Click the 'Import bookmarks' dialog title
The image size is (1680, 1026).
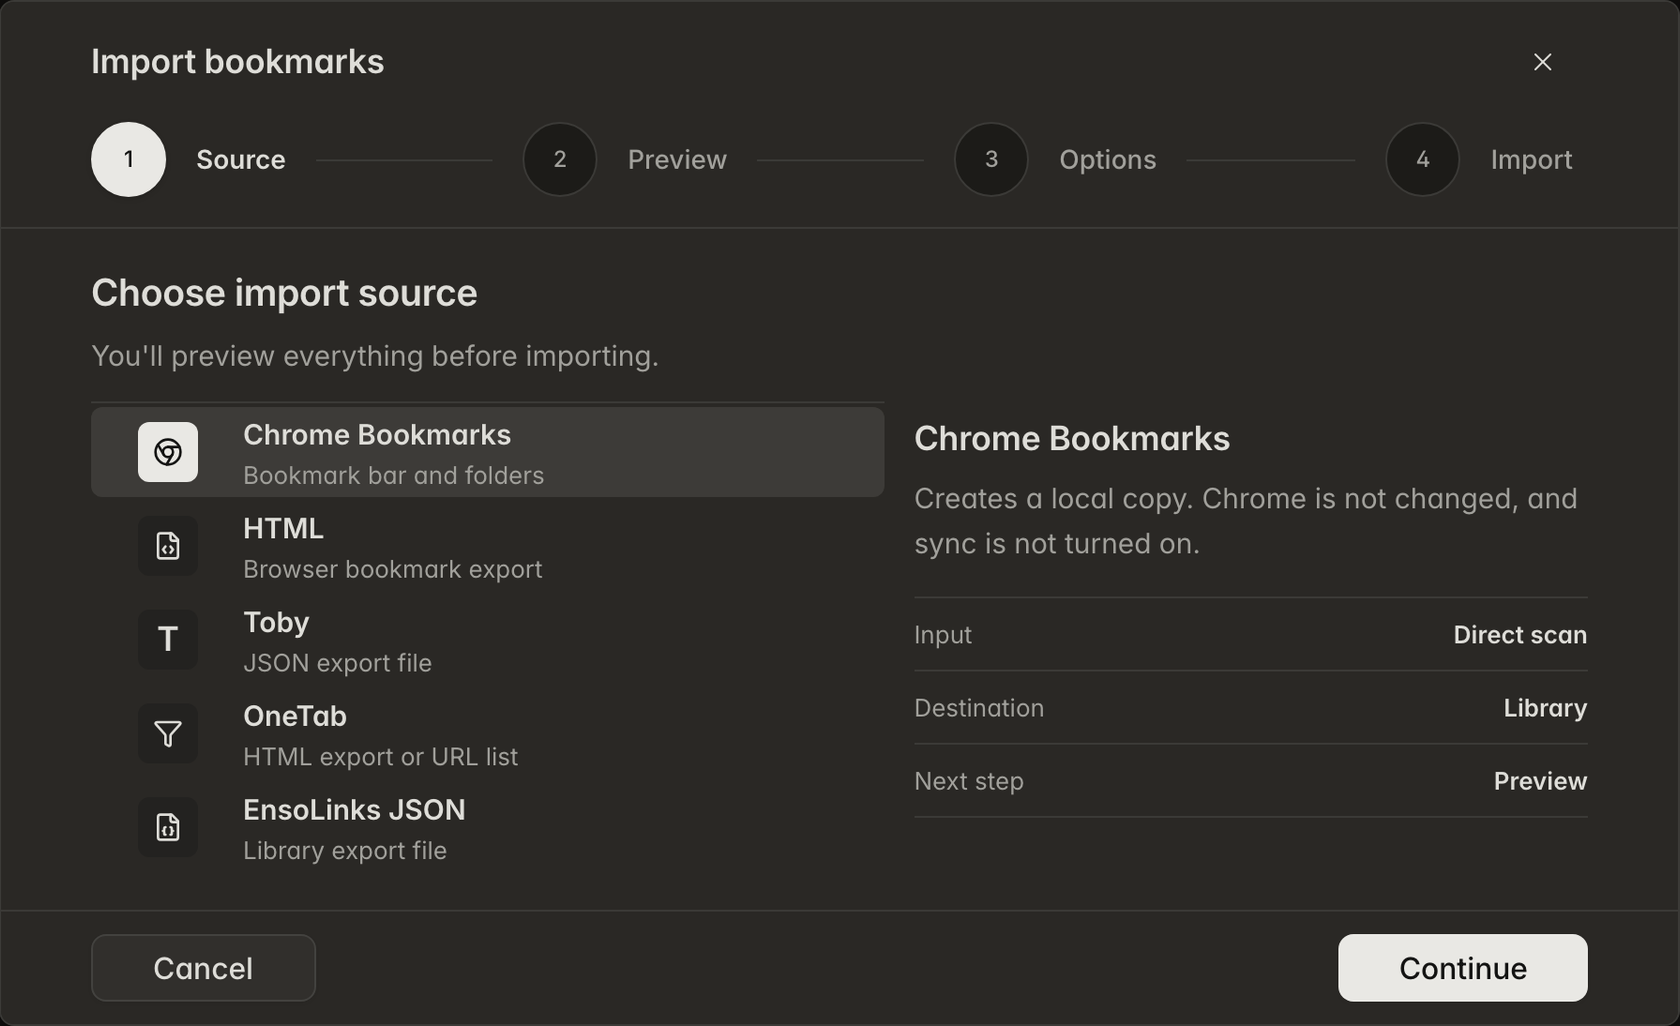(238, 62)
